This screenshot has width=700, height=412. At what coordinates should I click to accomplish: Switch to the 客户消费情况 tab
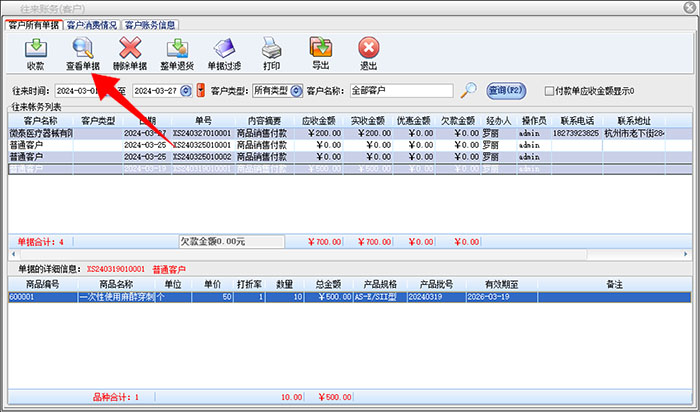pyautogui.click(x=93, y=24)
